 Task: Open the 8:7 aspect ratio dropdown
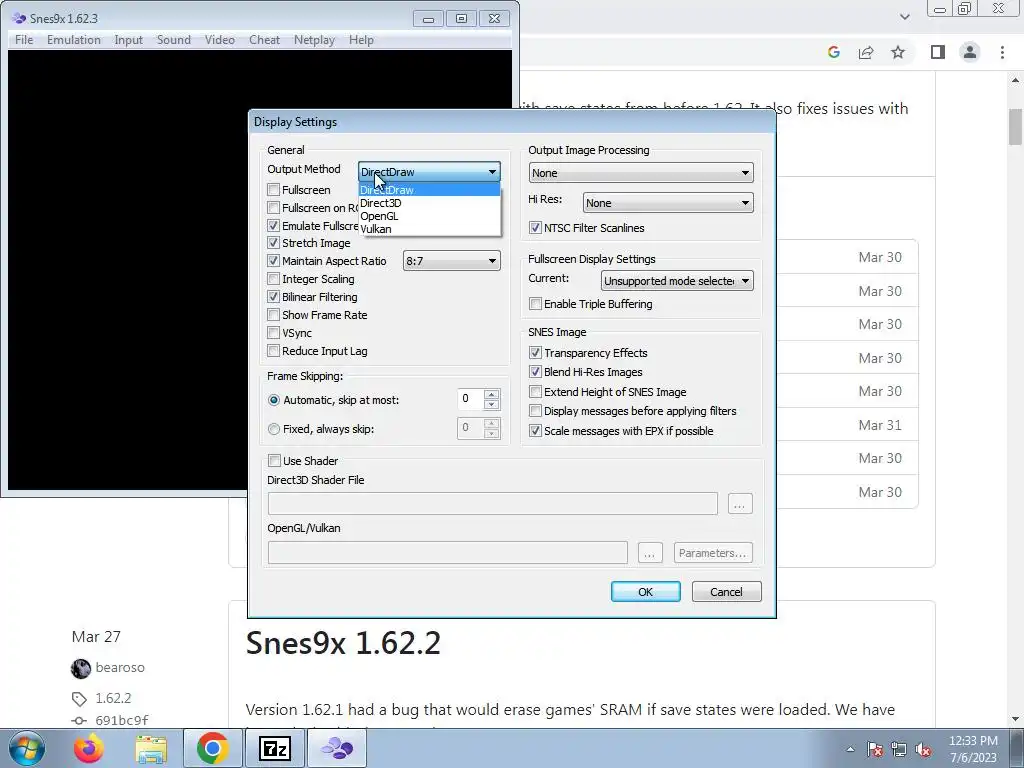pyautogui.click(x=451, y=261)
